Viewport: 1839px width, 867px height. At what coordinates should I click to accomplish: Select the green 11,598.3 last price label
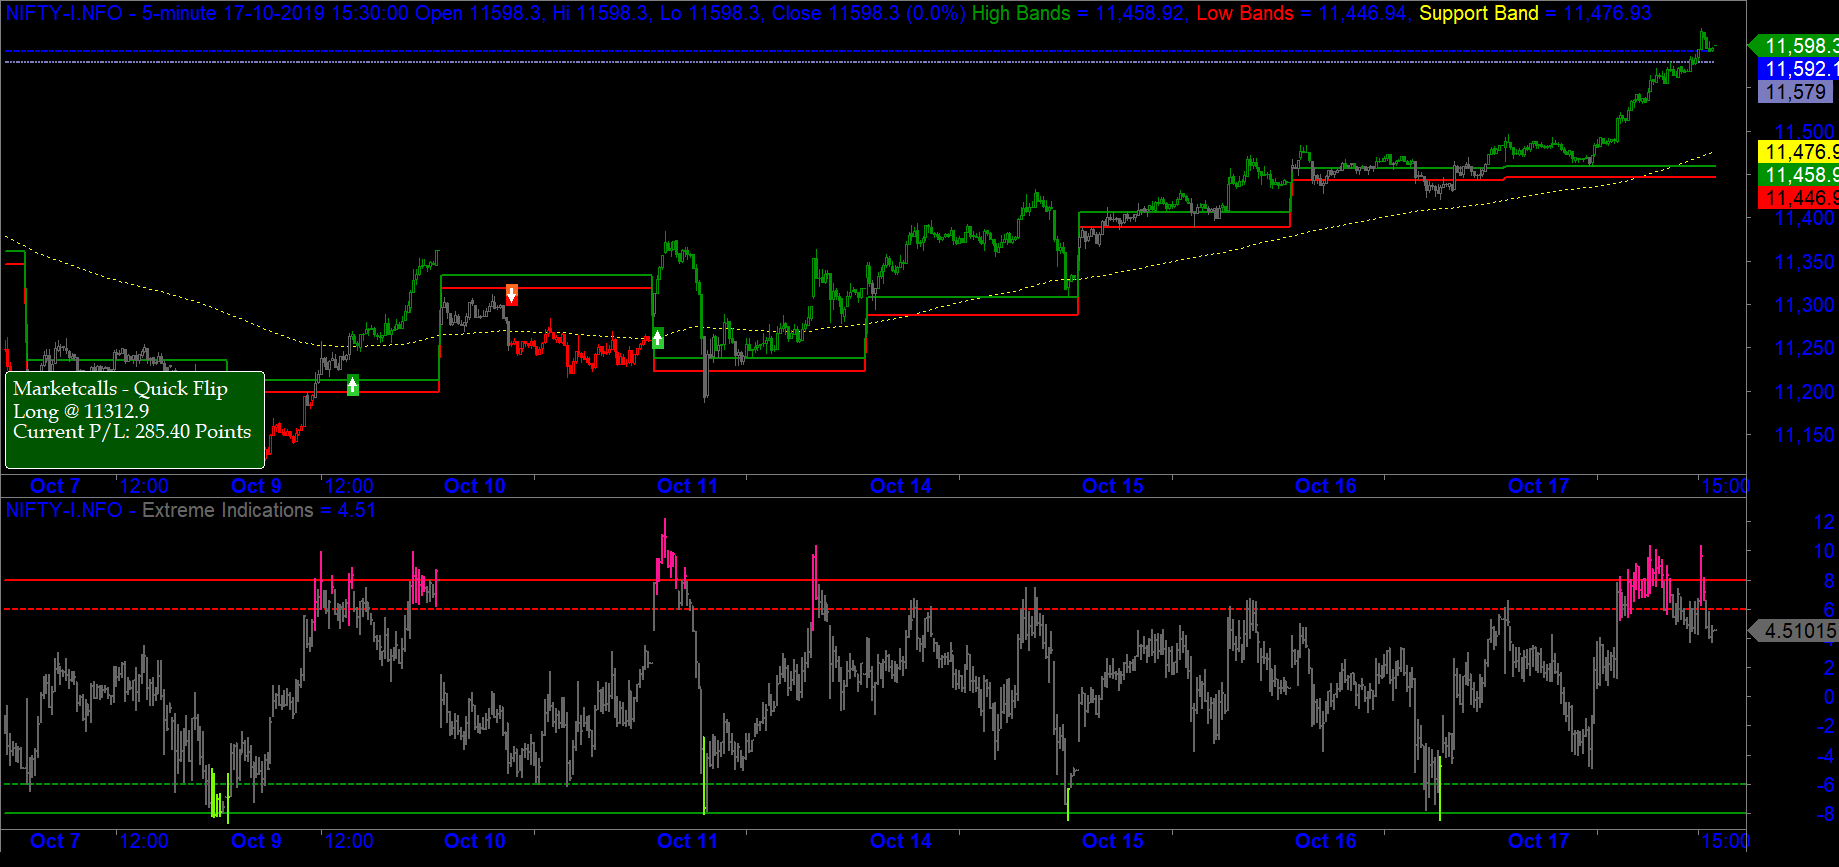pos(1794,45)
